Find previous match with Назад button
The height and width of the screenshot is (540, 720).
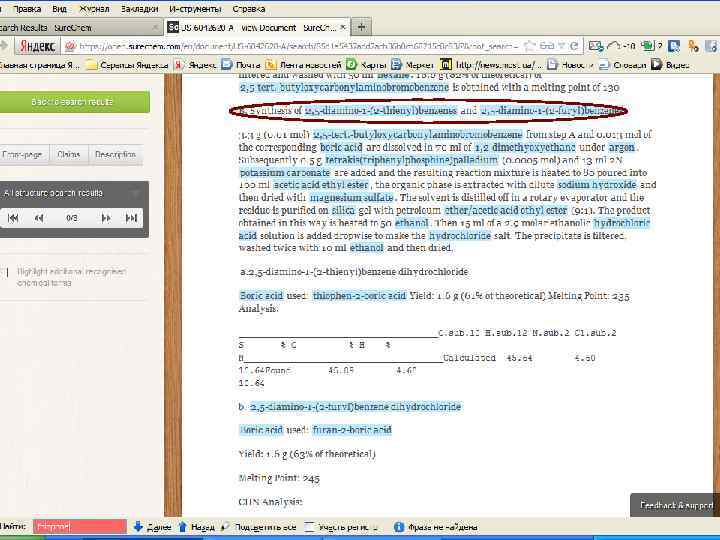tap(197, 527)
